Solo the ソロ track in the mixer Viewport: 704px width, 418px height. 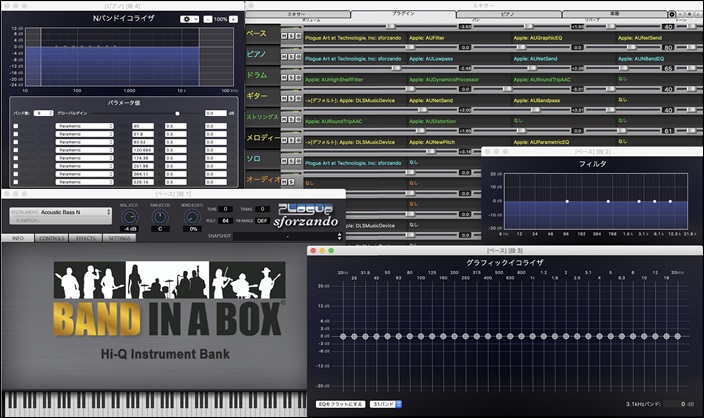tap(291, 161)
